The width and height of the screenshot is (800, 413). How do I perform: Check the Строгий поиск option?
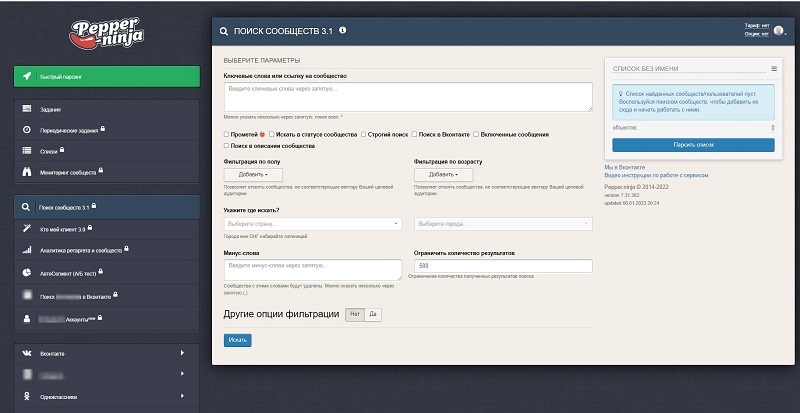[x=363, y=134]
